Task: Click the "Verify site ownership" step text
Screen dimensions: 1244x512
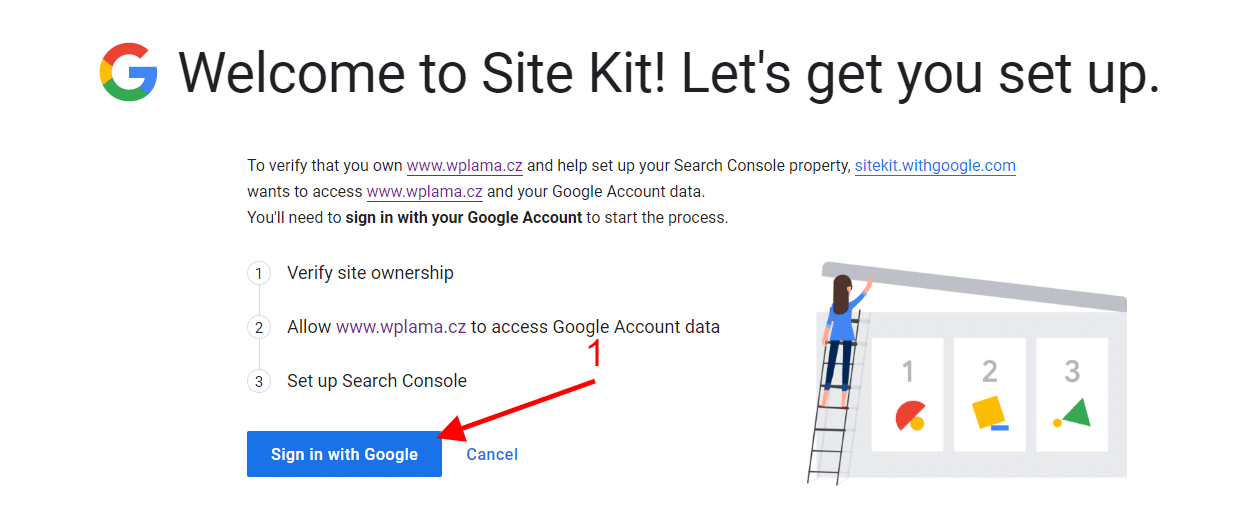Action: [370, 273]
